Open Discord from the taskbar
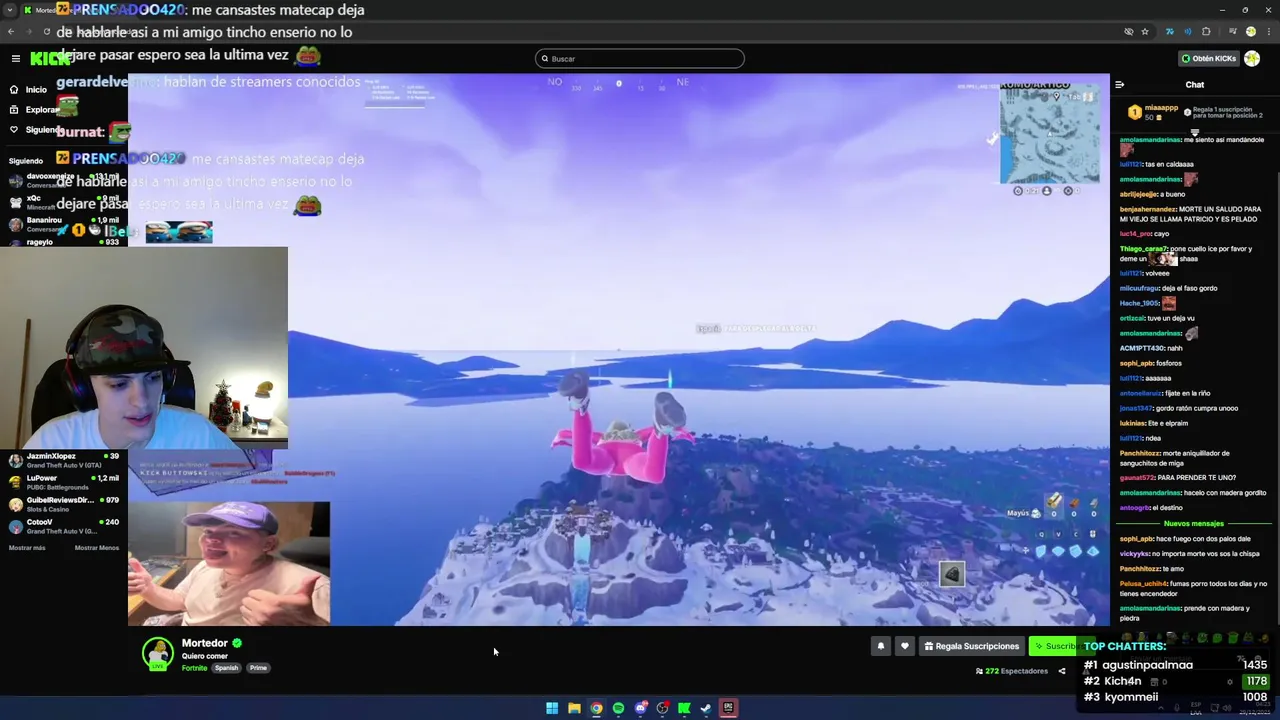1280x720 pixels. [640, 708]
